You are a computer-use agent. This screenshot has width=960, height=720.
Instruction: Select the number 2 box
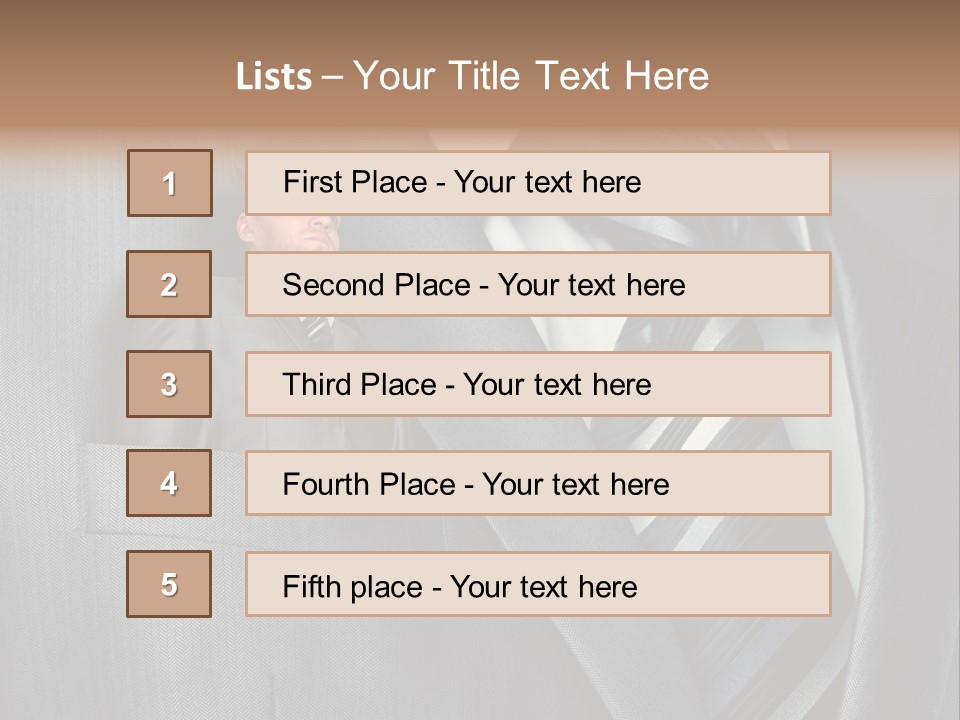[169, 284]
